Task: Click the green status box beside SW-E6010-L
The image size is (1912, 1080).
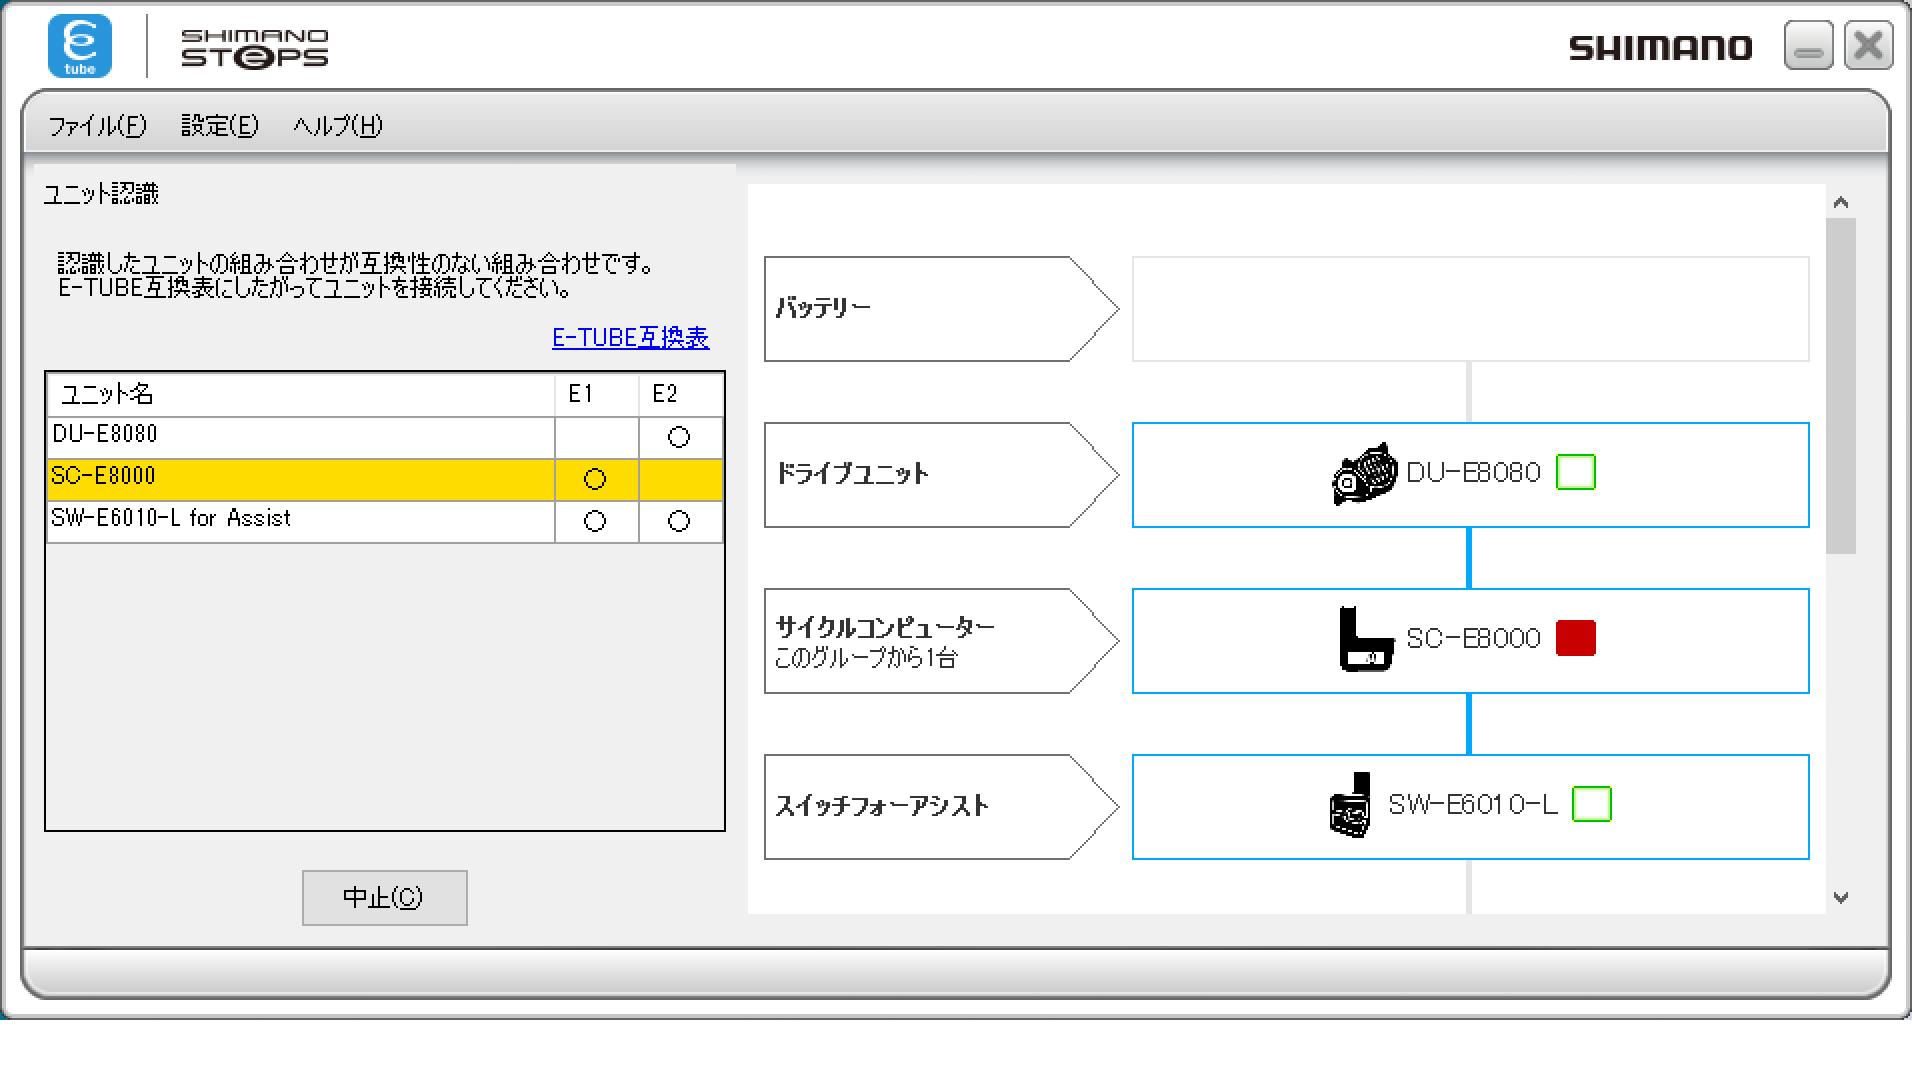Action: tap(1591, 804)
